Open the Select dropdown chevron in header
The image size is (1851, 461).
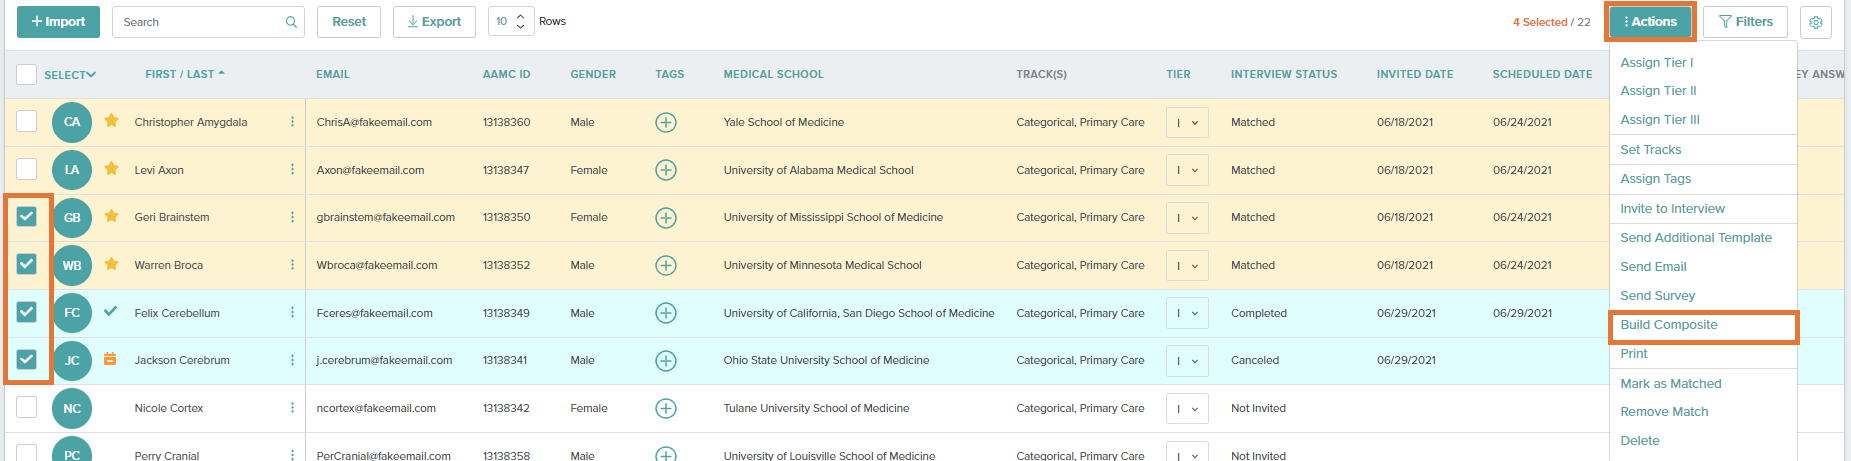91,75
